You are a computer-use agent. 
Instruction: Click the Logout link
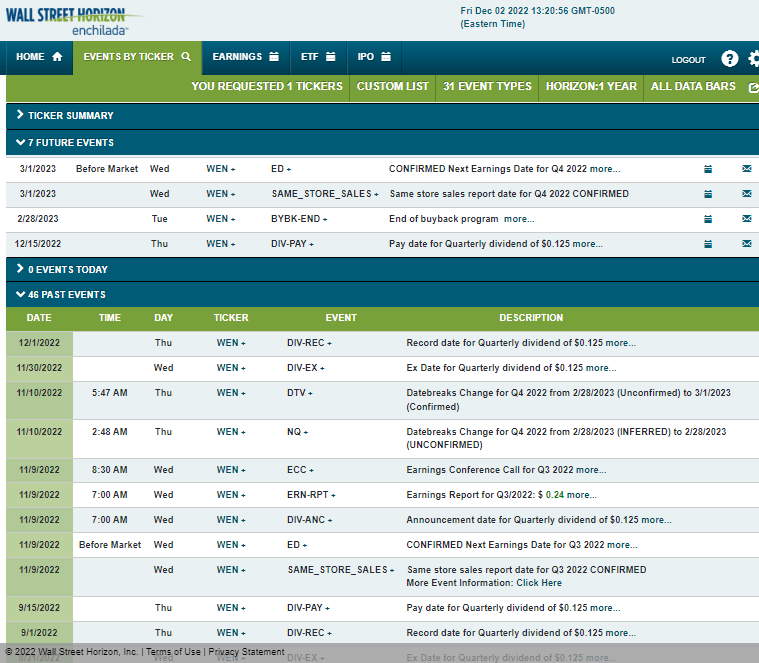[x=688, y=60]
